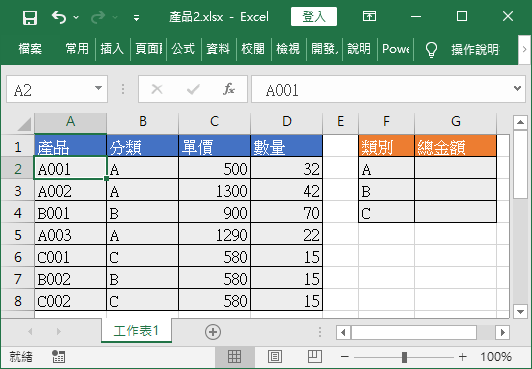The image size is (532, 369).
Task: Click the formula bar showing A001
Action: 381,90
